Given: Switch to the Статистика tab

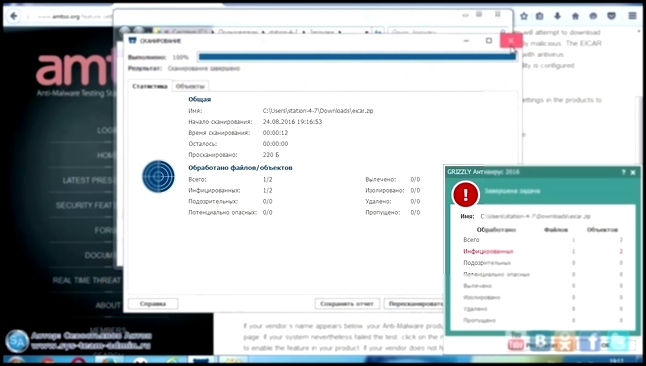Looking at the screenshot, I should pyautogui.click(x=150, y=86).
